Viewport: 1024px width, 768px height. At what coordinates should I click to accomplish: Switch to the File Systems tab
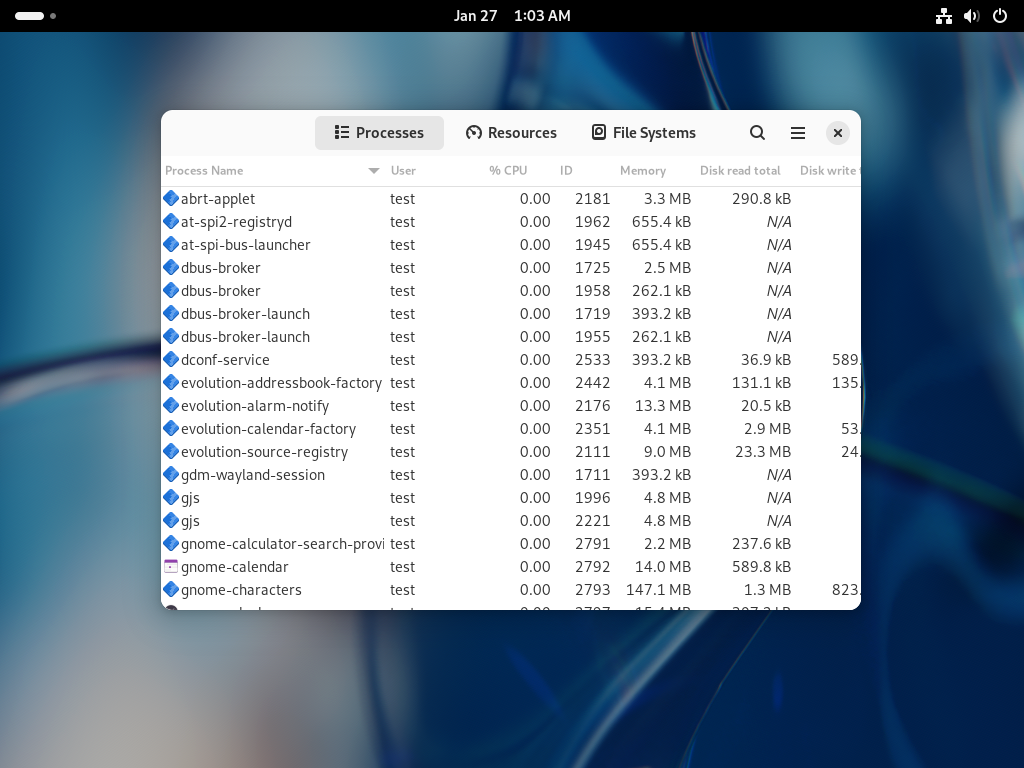[644, 133]
